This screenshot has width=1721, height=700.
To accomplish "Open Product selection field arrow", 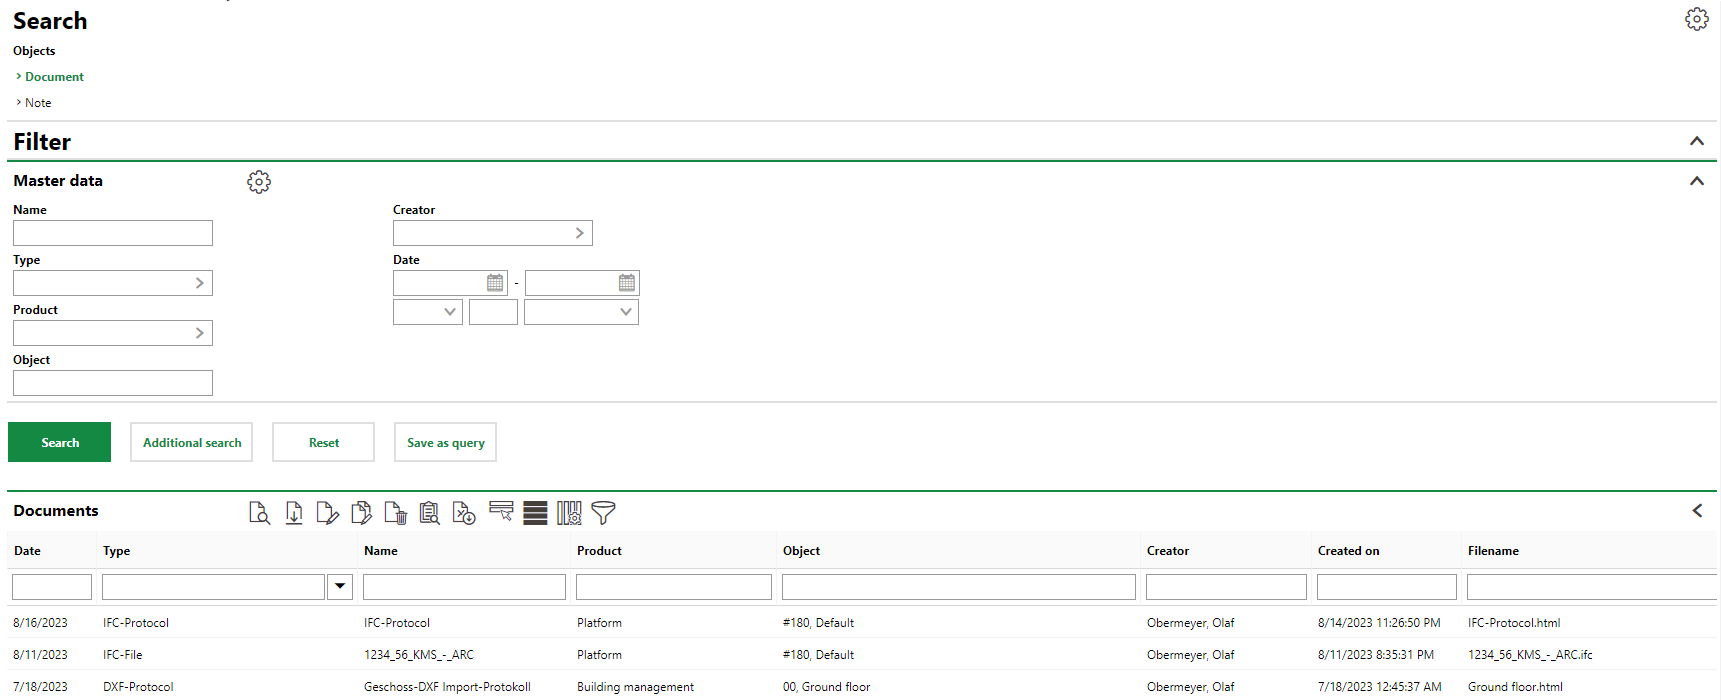I will pyautogui.click(x=199, y=333).
